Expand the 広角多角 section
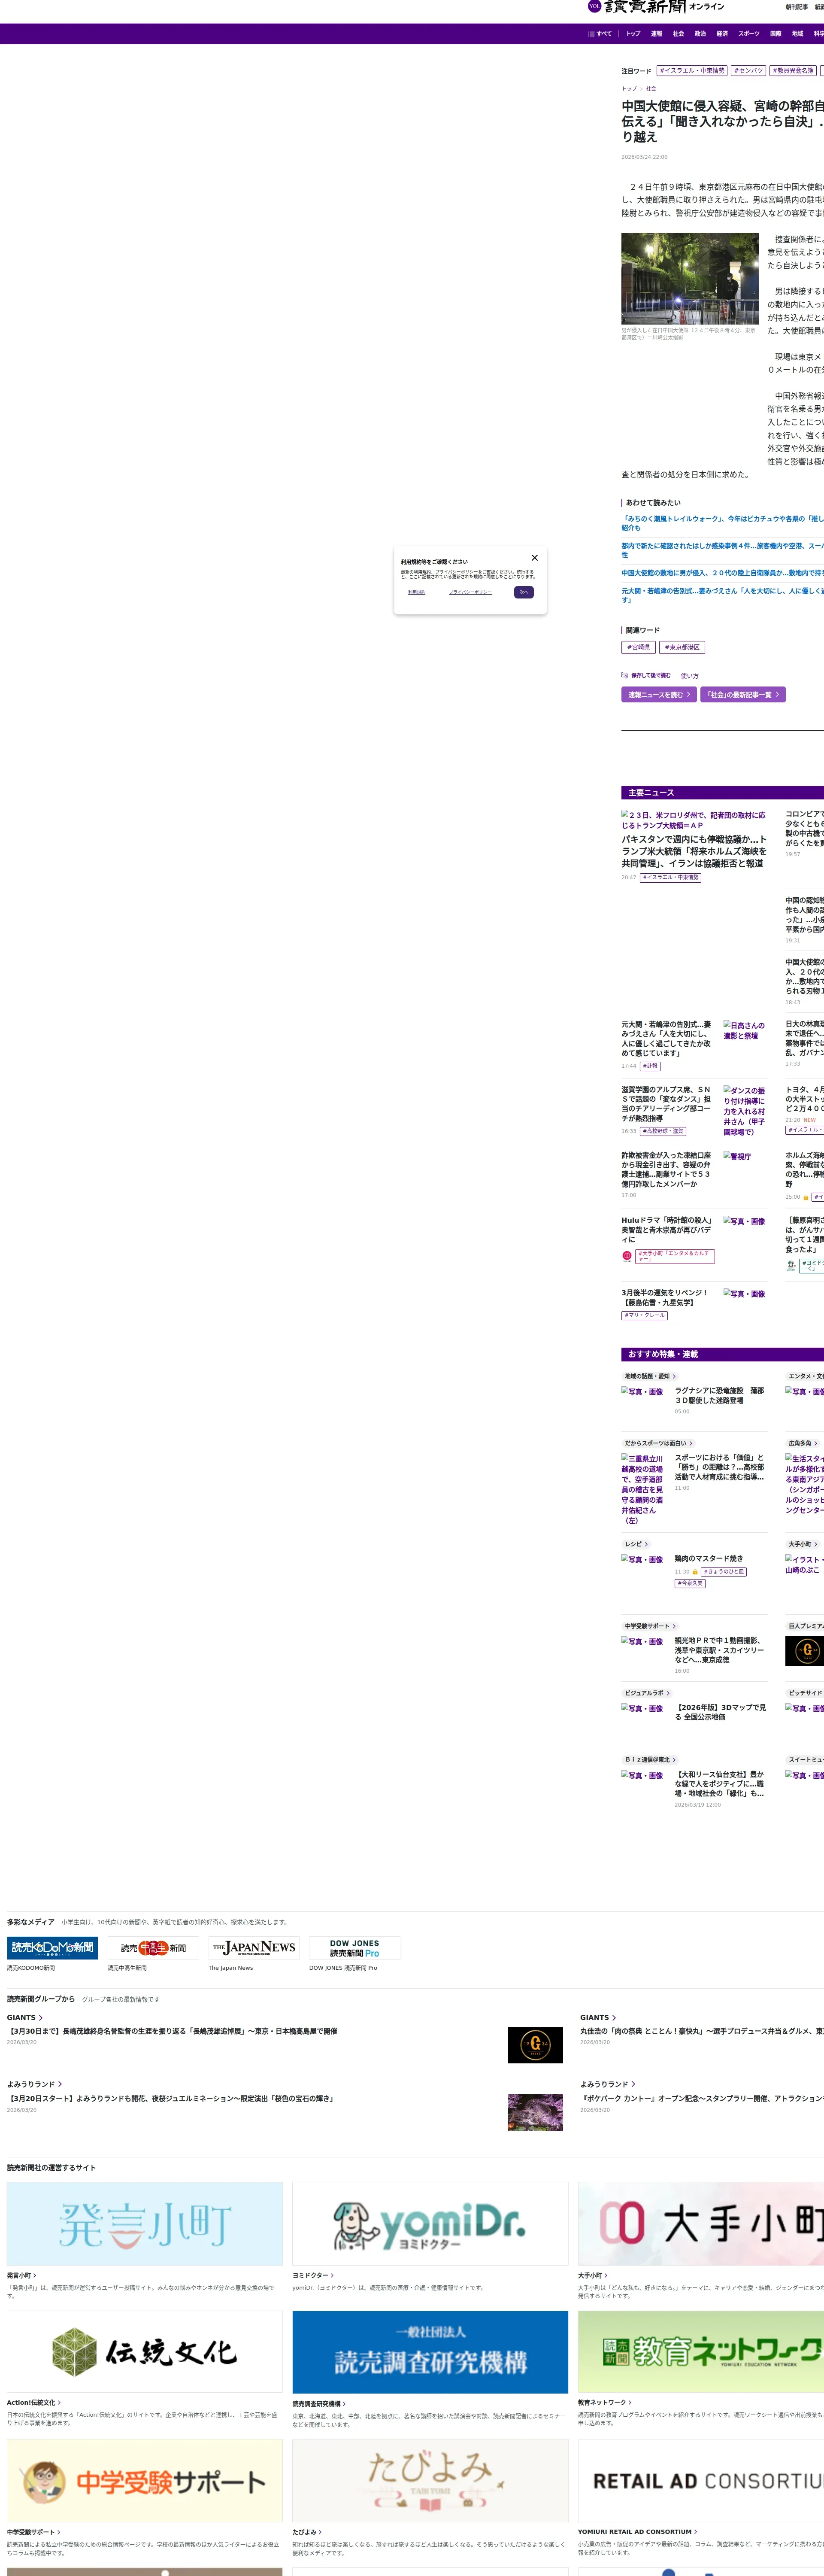Screen dimensions: 824x2576 803,1443
